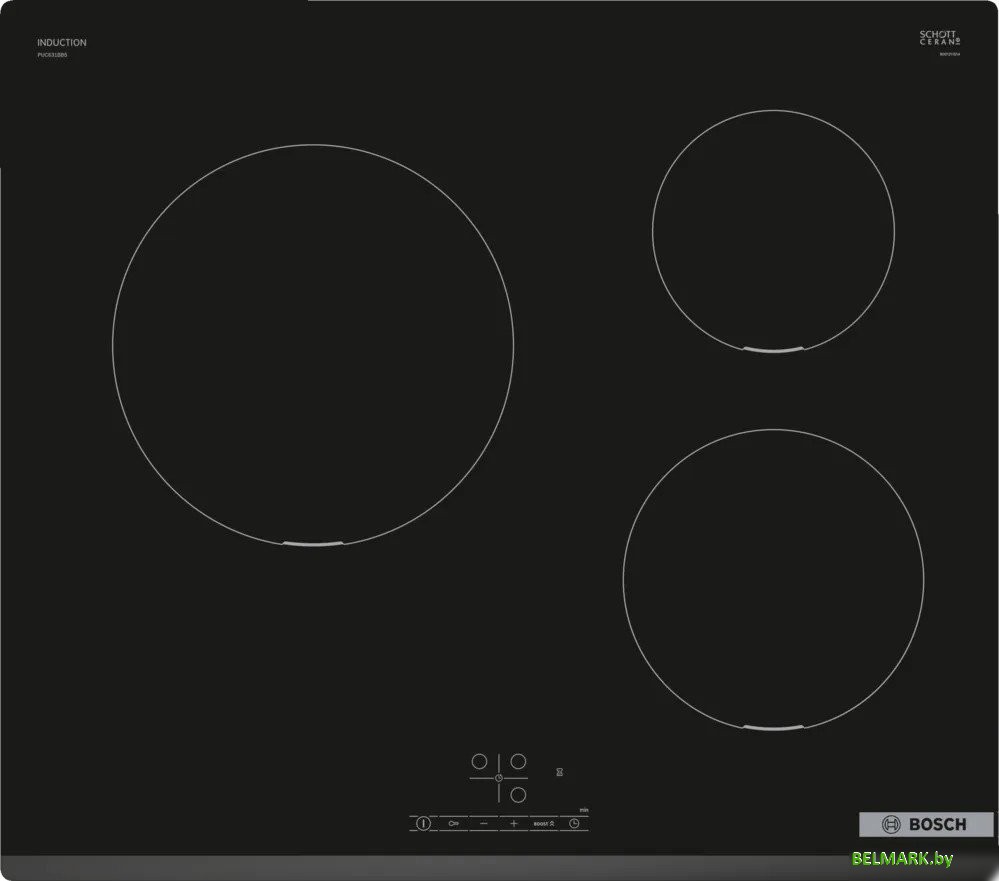This screenshot has width=999, height=881.
Task: Click the lower-right cooking zone
Action: (x=773, y=580)
